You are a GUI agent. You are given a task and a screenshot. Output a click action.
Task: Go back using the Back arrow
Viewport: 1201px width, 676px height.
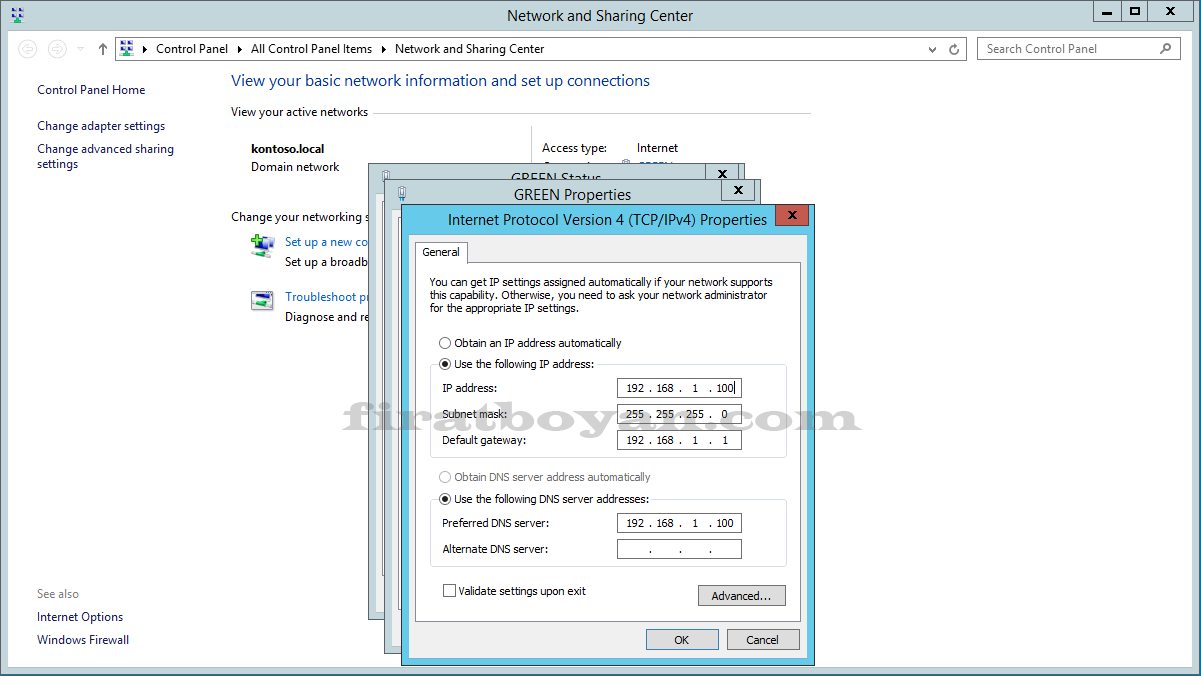[x=28, y=49]
